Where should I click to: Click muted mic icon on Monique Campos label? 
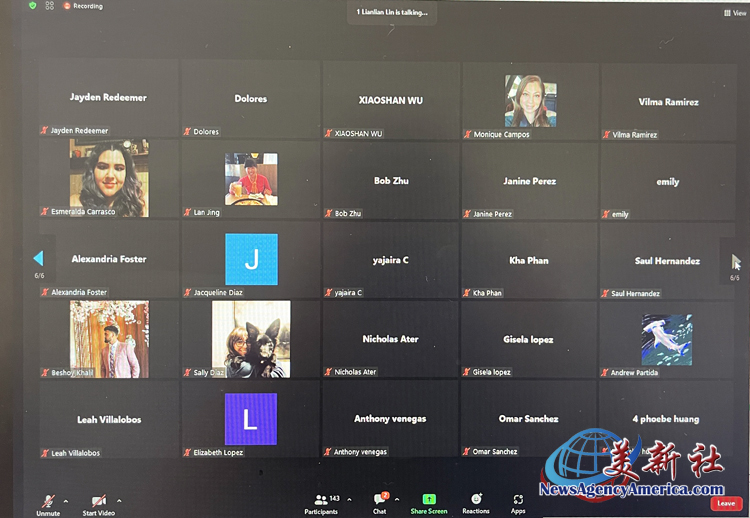point(467,134)
